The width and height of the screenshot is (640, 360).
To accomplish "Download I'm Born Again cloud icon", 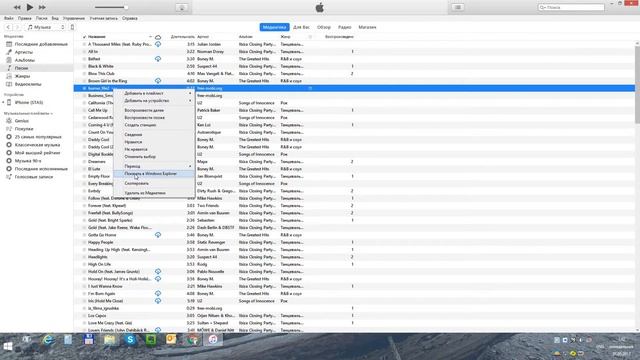I will pos(158,293).
